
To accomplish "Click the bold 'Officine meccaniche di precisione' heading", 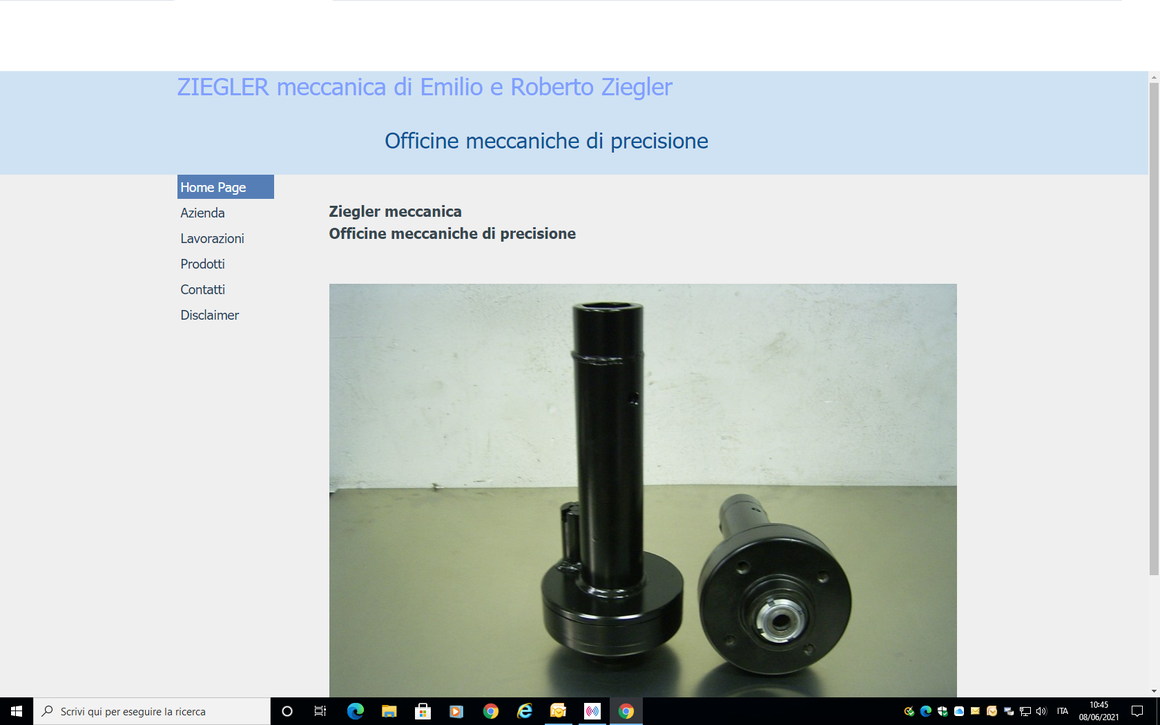I will click(452, 234).
